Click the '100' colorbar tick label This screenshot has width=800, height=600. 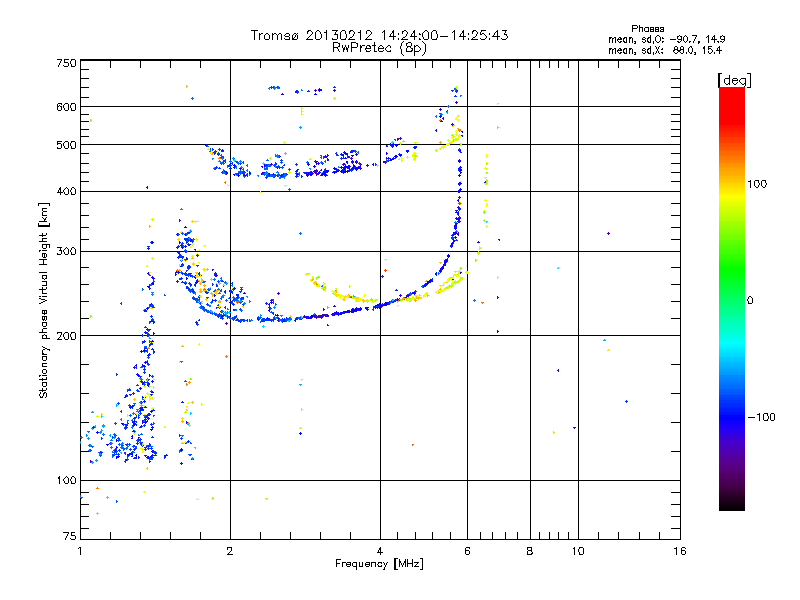[x=757, y=184]
